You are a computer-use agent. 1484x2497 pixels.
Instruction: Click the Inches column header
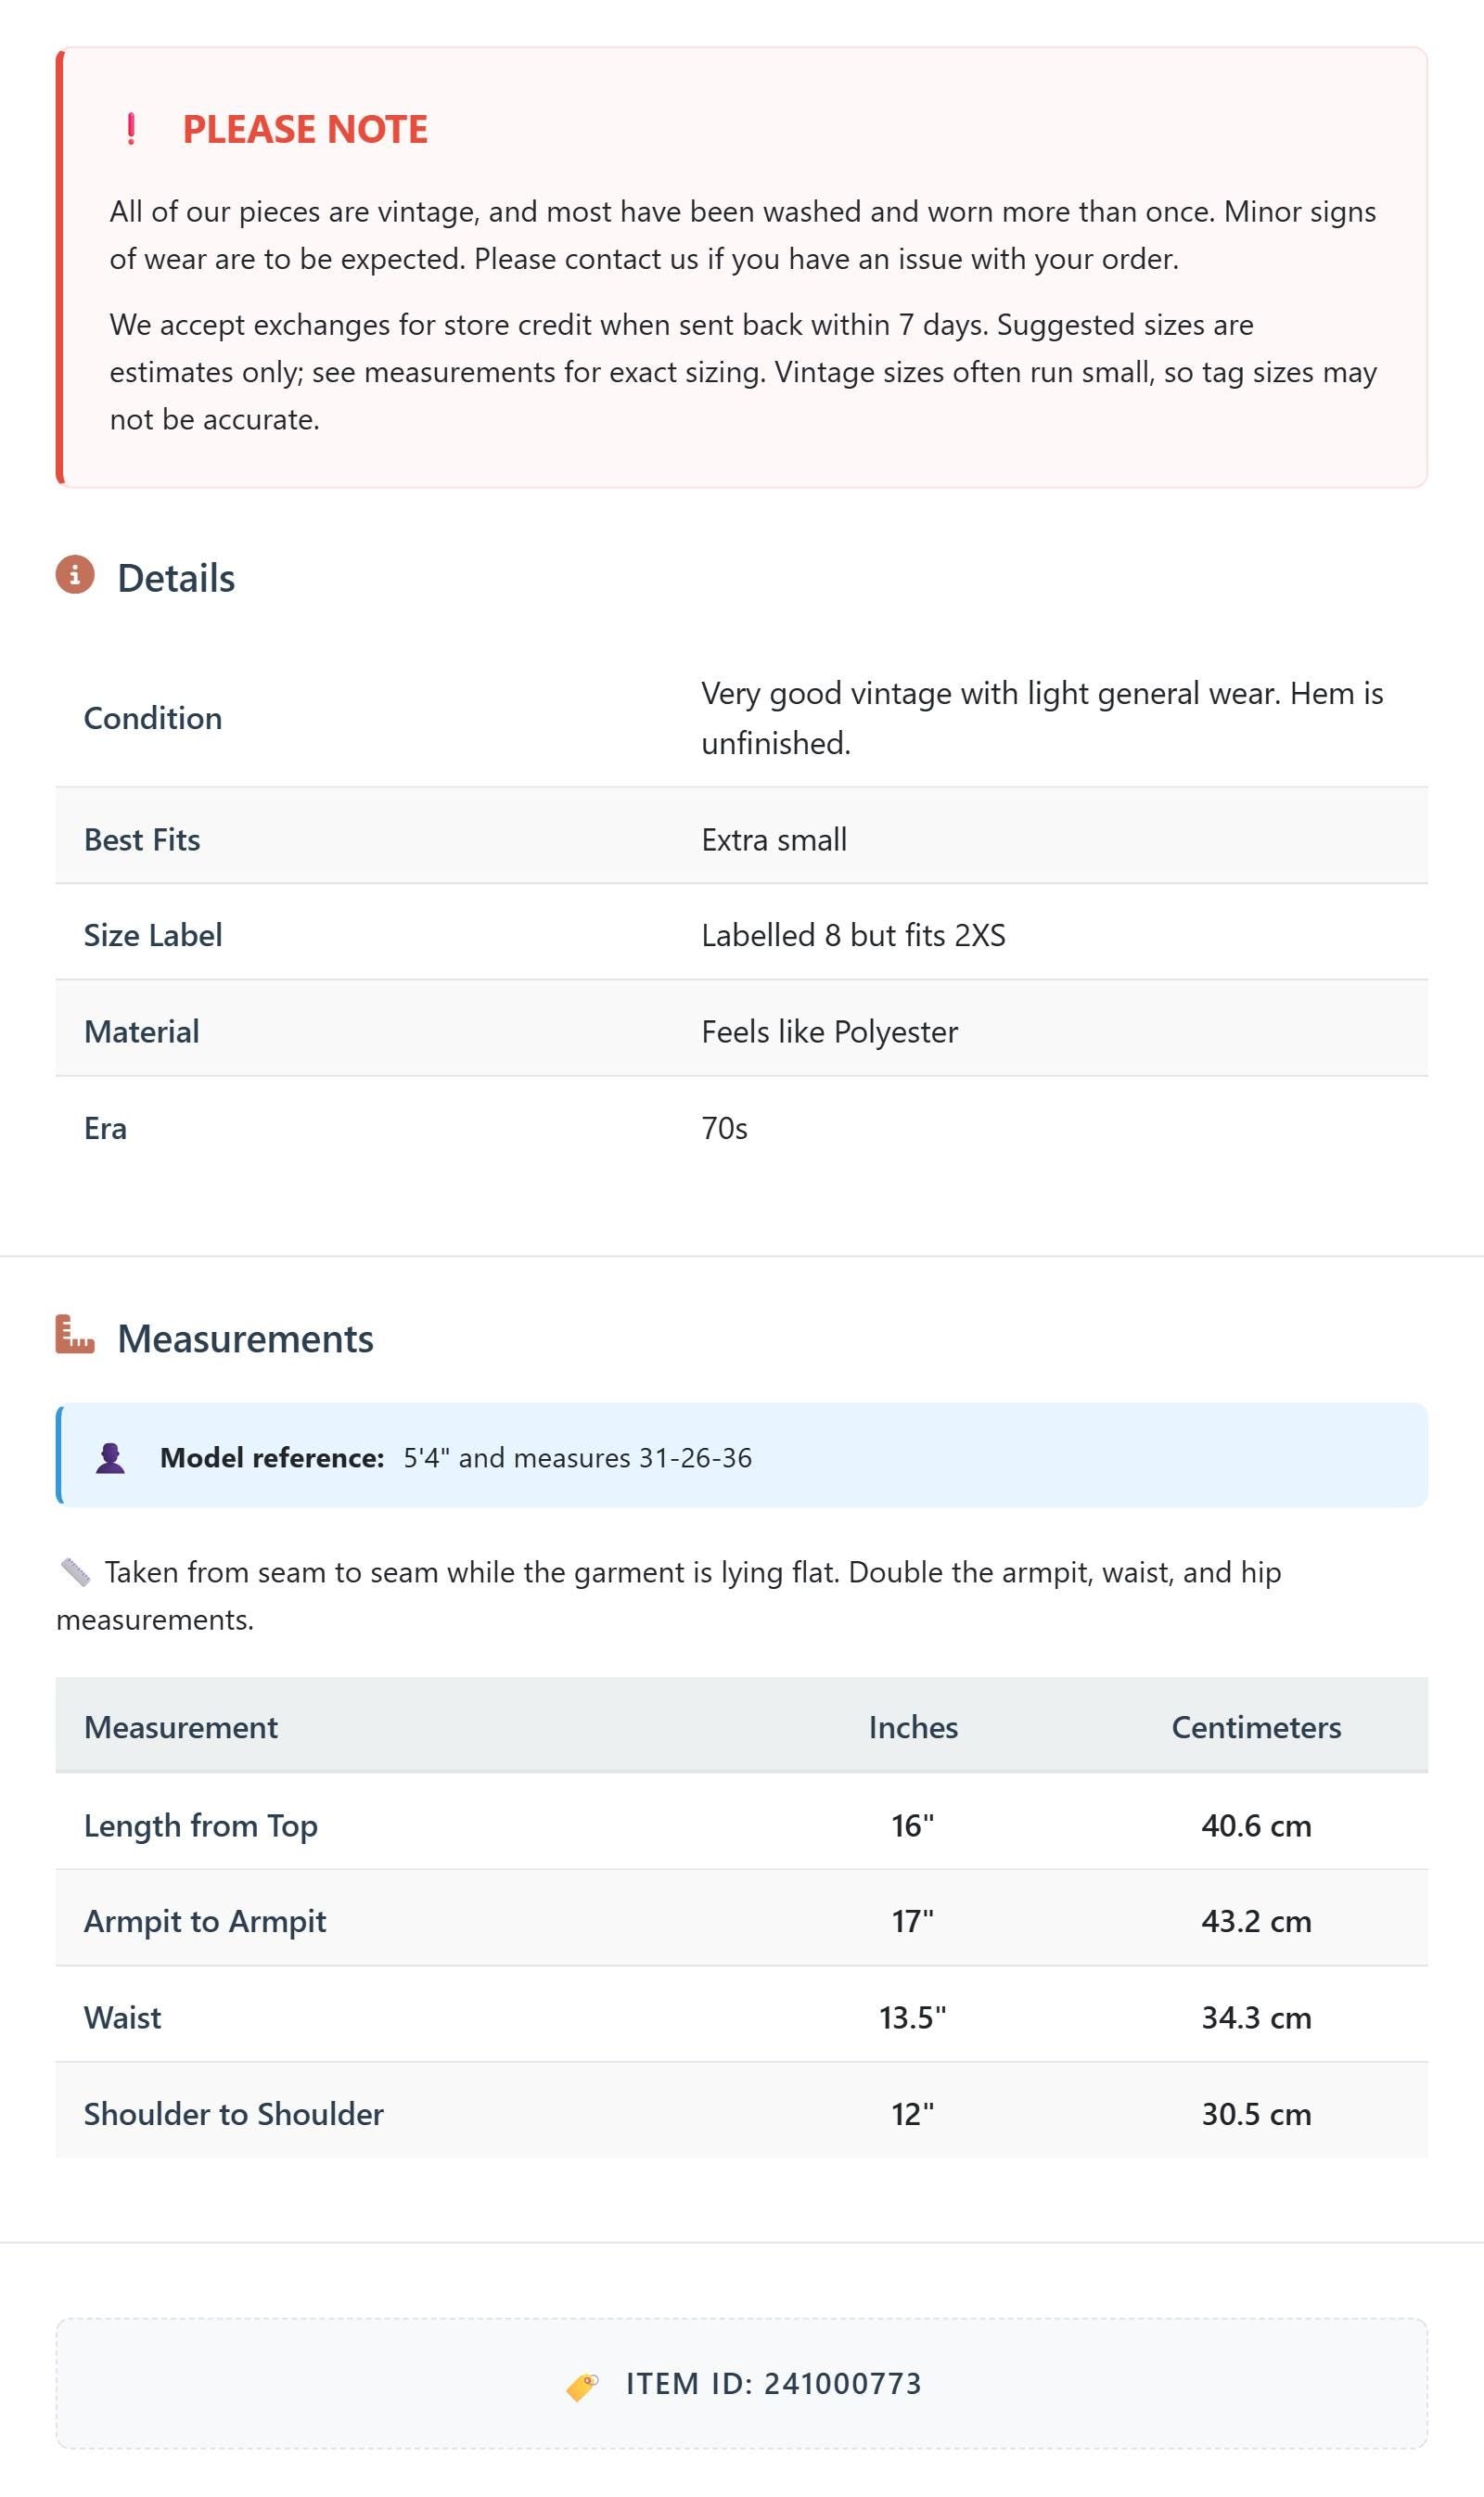pos(913,1727)
